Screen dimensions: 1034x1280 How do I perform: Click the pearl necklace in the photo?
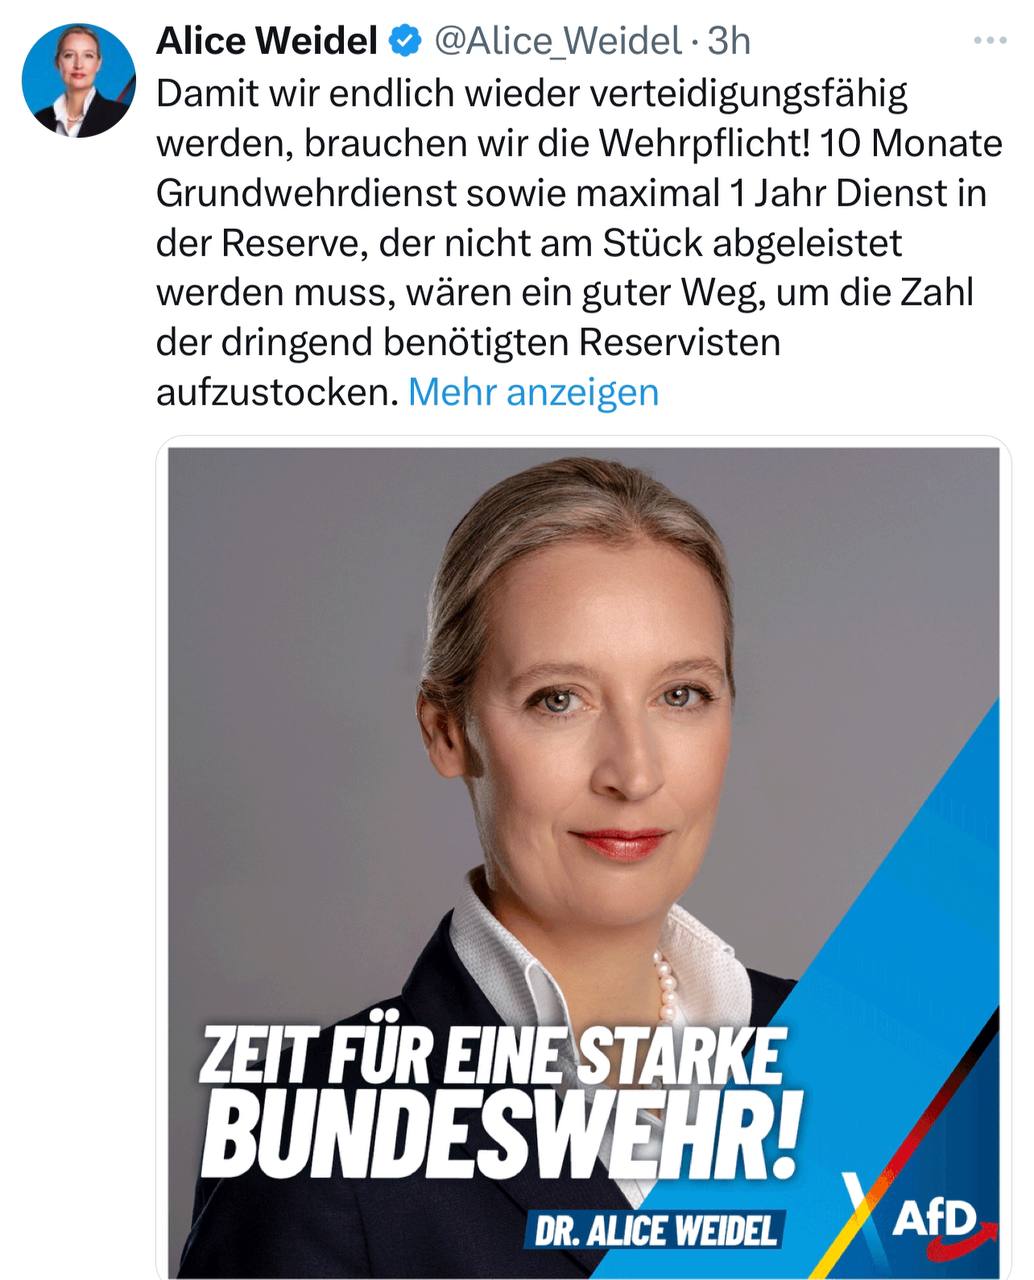(664, 985)
